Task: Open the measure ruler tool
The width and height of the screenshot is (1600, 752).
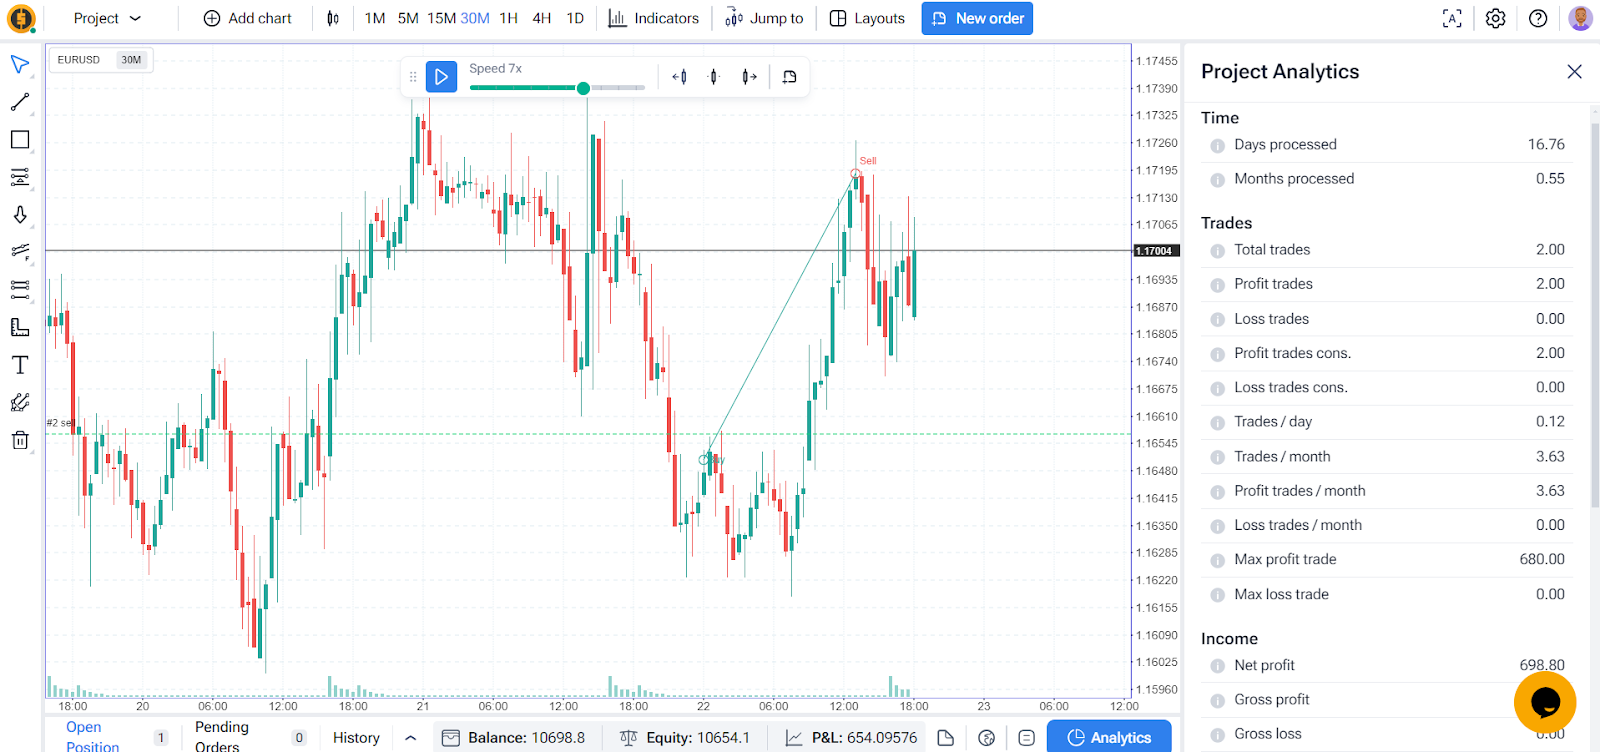Action: (x=20, y=327)
